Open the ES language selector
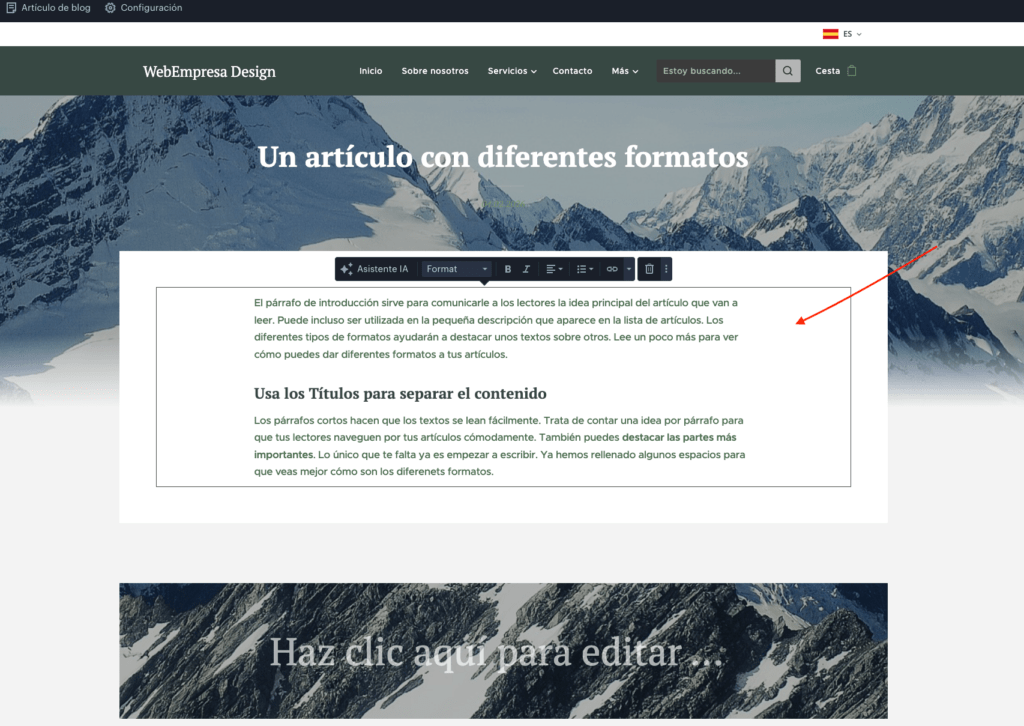 click(842, 34)
